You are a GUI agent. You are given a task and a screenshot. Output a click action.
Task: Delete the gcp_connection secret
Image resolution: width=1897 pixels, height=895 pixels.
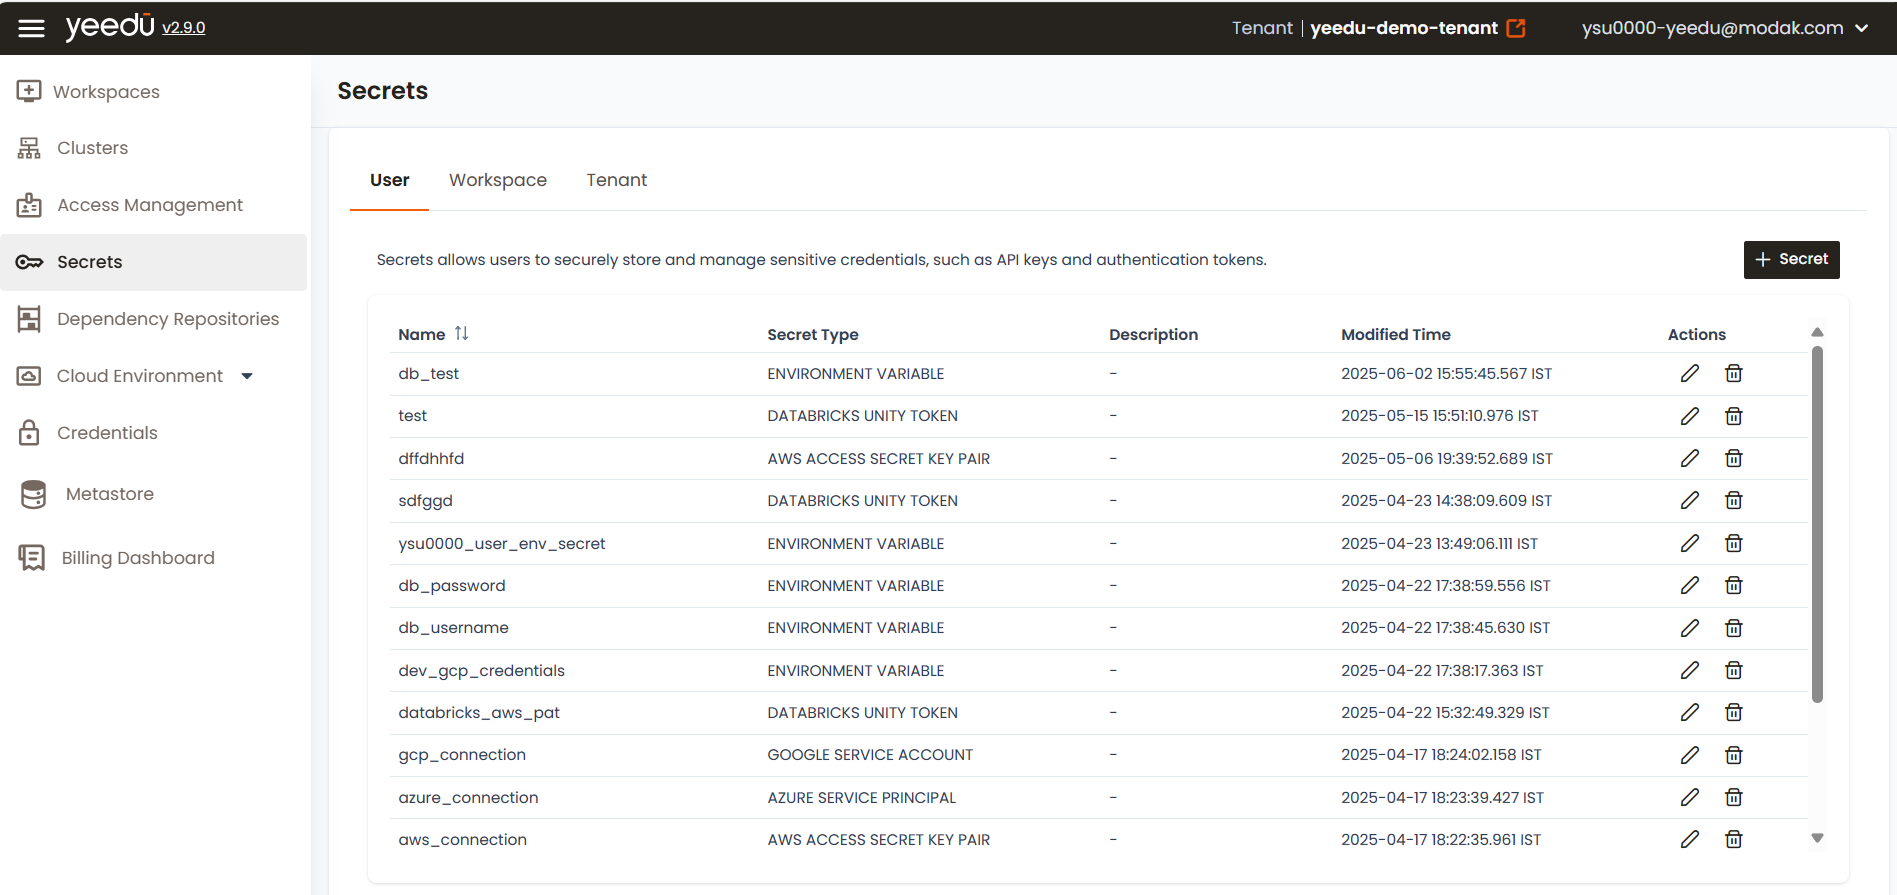pyautogui.click(x=1734, y=755)
